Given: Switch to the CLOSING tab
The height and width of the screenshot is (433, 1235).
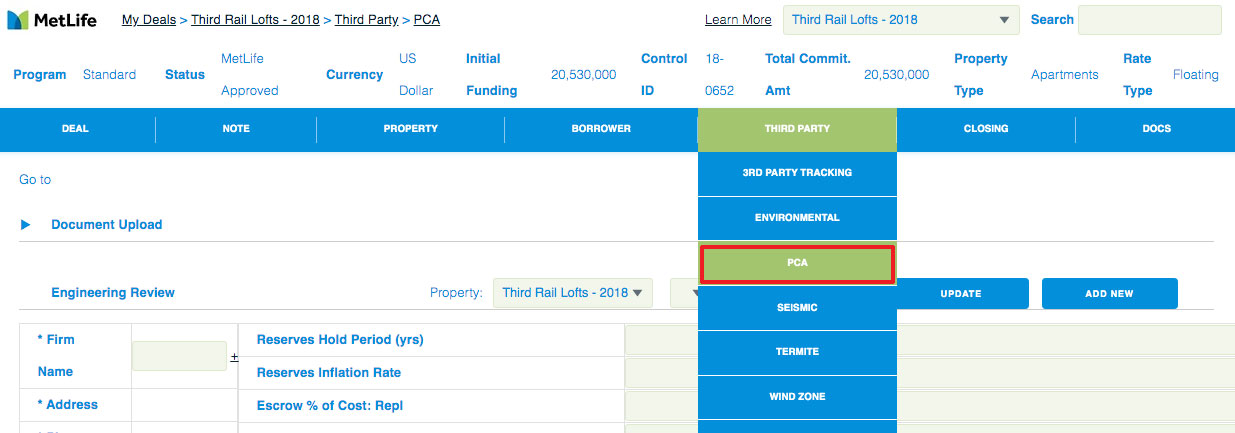Looking at the screenshot, I should click(986, 129).
